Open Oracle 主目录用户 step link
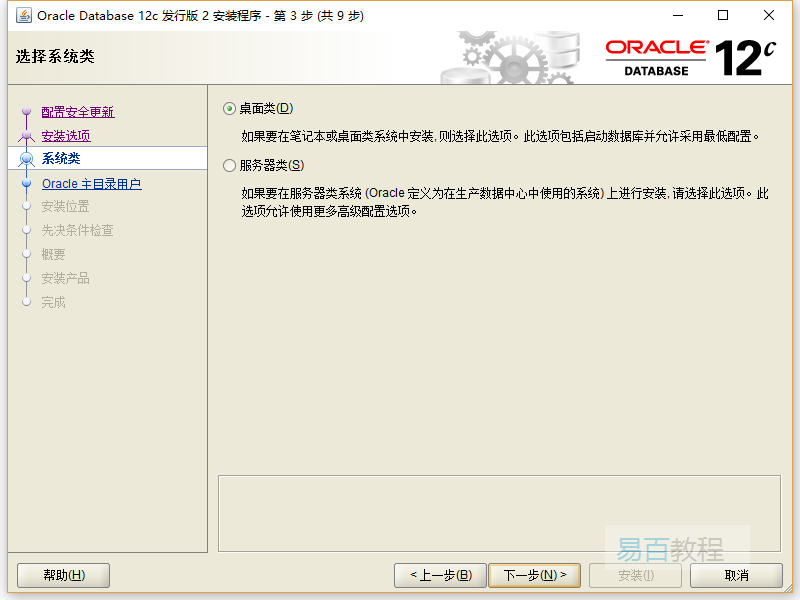The image size is (800, 600). tap(91, 184)
